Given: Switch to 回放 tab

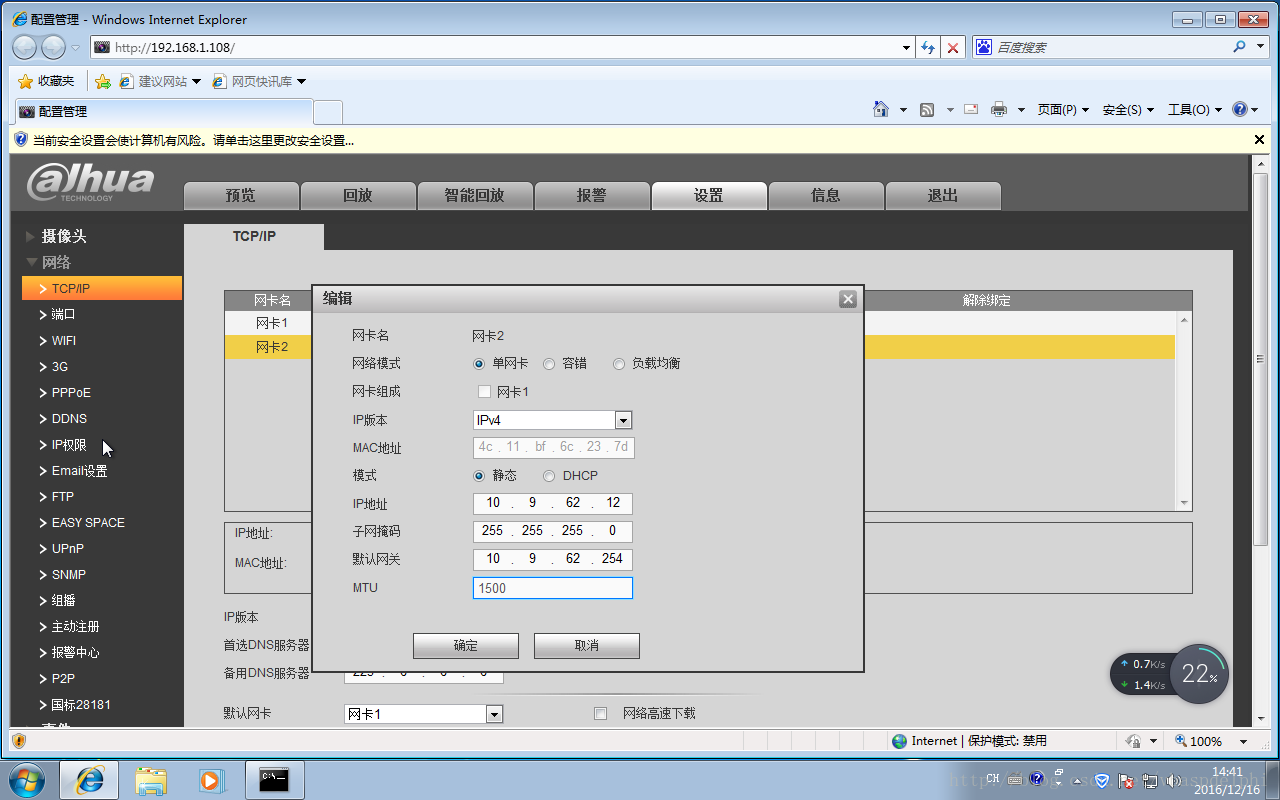Looking at the screenshot, I should coord(358,196).
